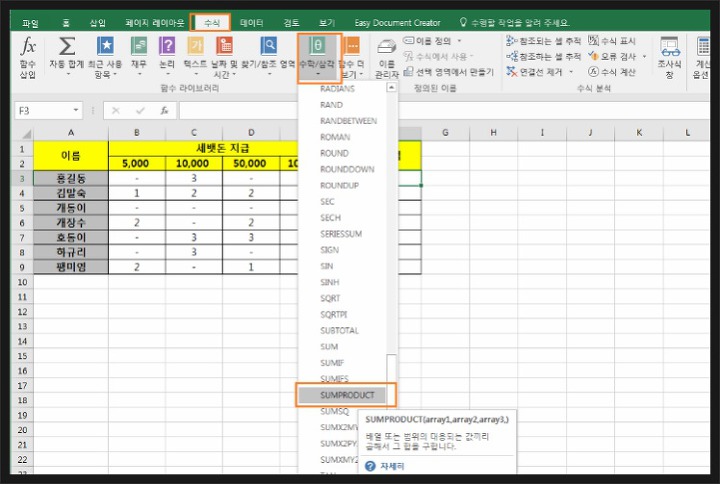Click Trace Dependents (참조하는 셀 추적)
Image resolution: width=720 pixels, height=484 pixels.
[x=544, y=56]
